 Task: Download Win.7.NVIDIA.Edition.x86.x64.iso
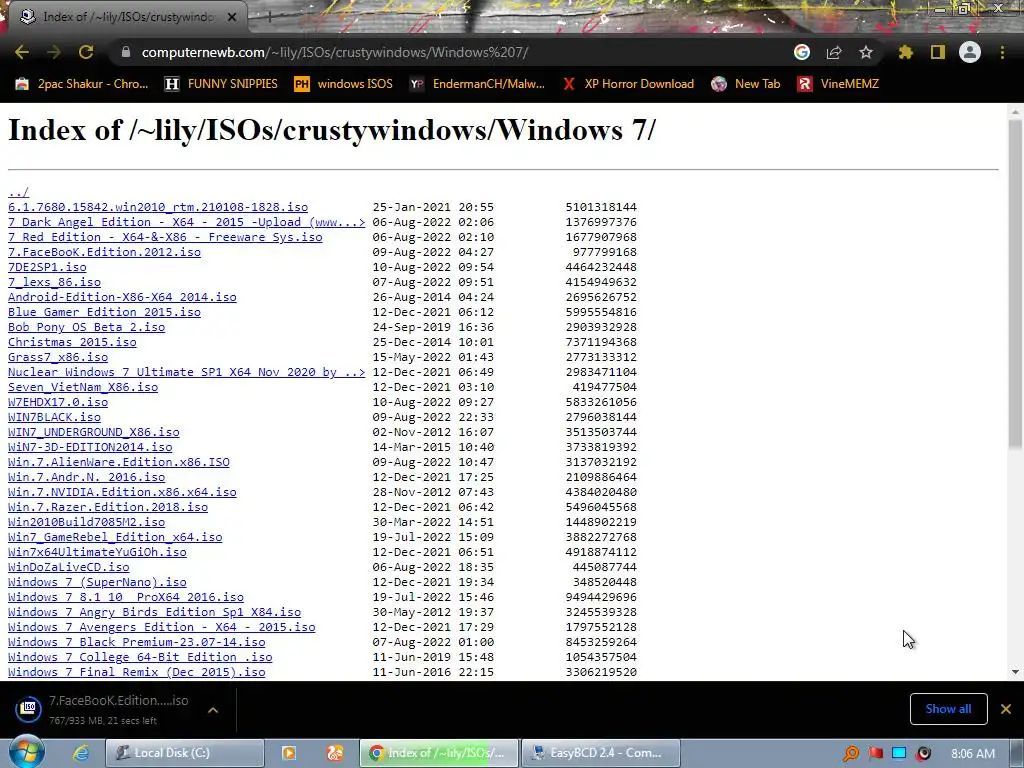122,492
